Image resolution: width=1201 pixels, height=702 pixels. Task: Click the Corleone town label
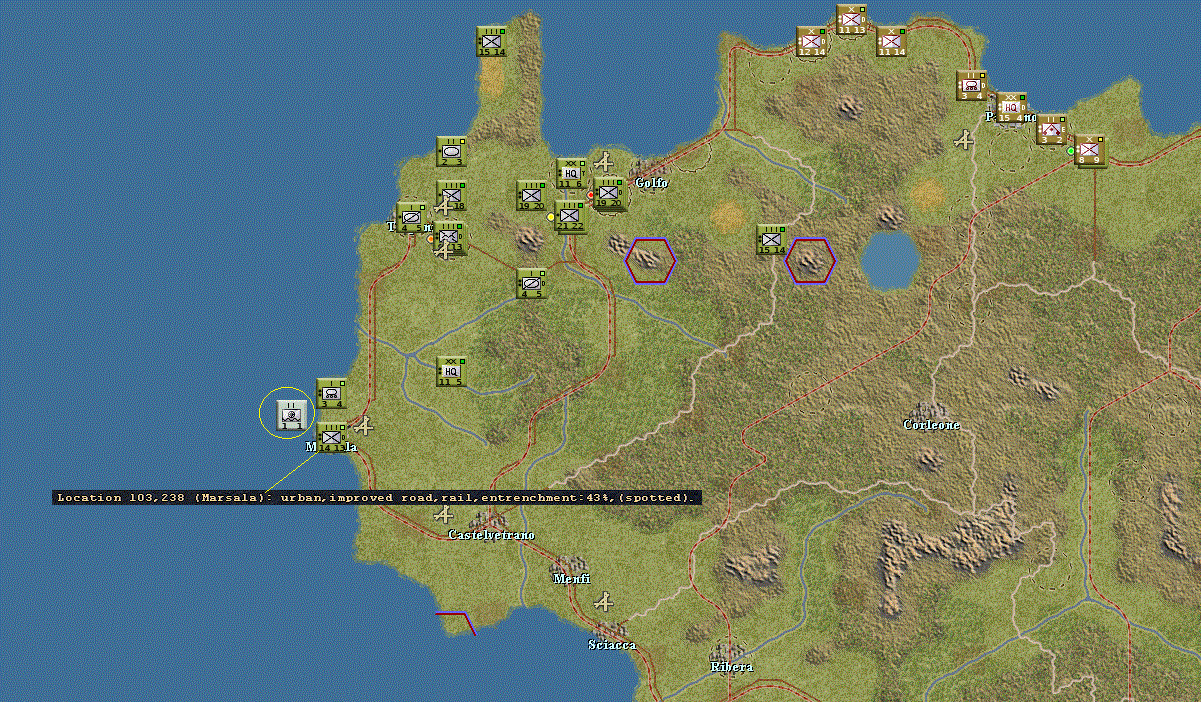(931, 425)
